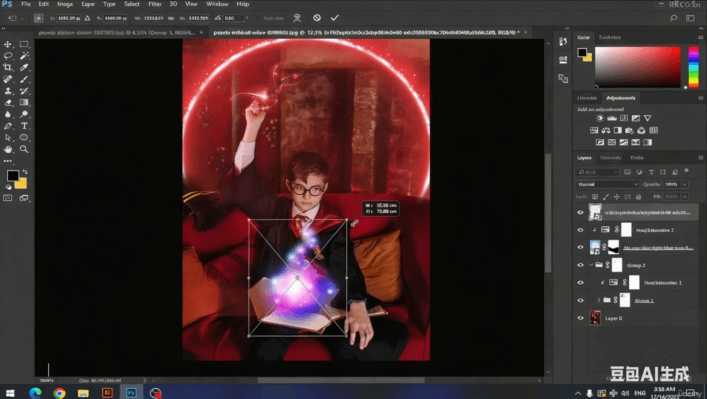Select the Lasso tool
Screen dimensions: 707x399
(8, 56)
